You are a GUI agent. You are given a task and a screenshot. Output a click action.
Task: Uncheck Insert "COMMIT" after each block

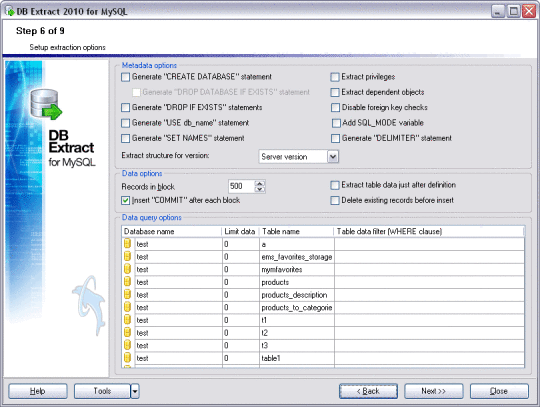point(125,200)
